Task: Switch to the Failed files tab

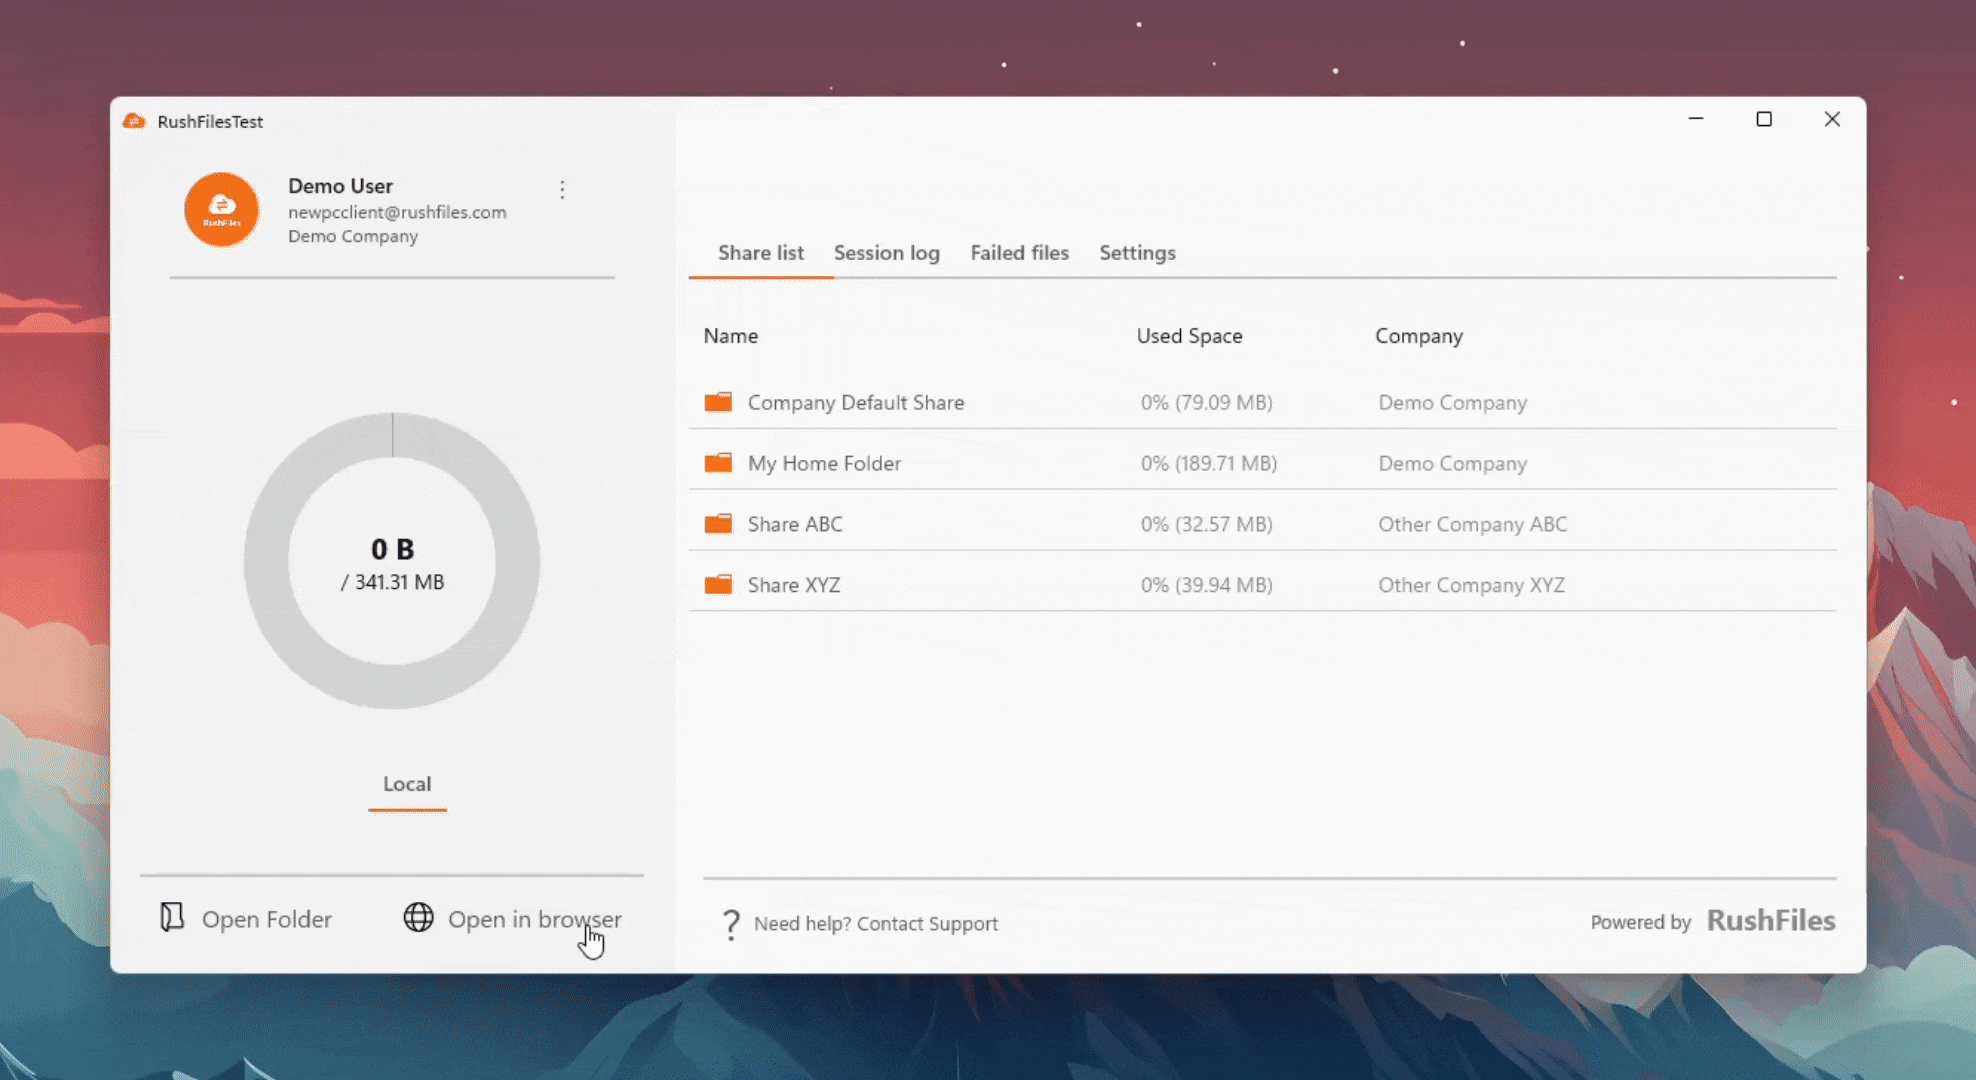Action: [1019, 253]
